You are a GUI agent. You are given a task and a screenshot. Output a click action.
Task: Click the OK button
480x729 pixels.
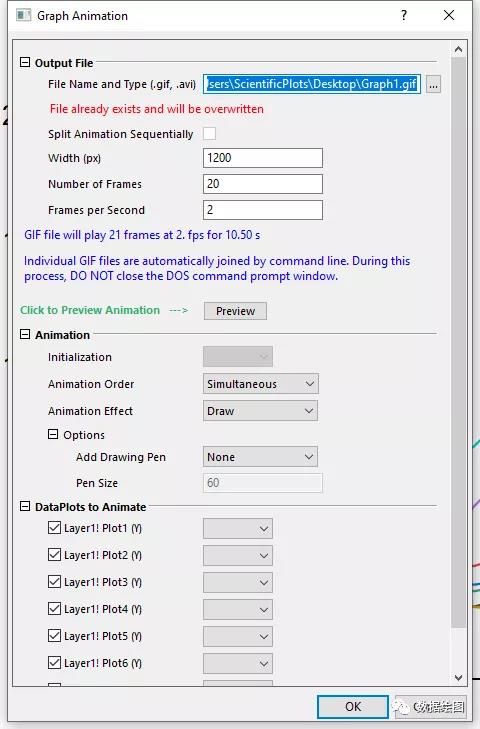353,707
